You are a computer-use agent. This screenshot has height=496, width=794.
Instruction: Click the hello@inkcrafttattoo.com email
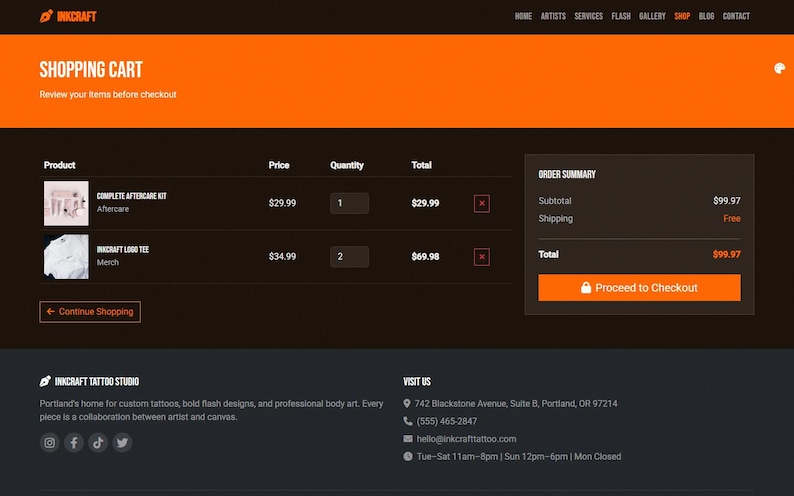coord(466,439)
